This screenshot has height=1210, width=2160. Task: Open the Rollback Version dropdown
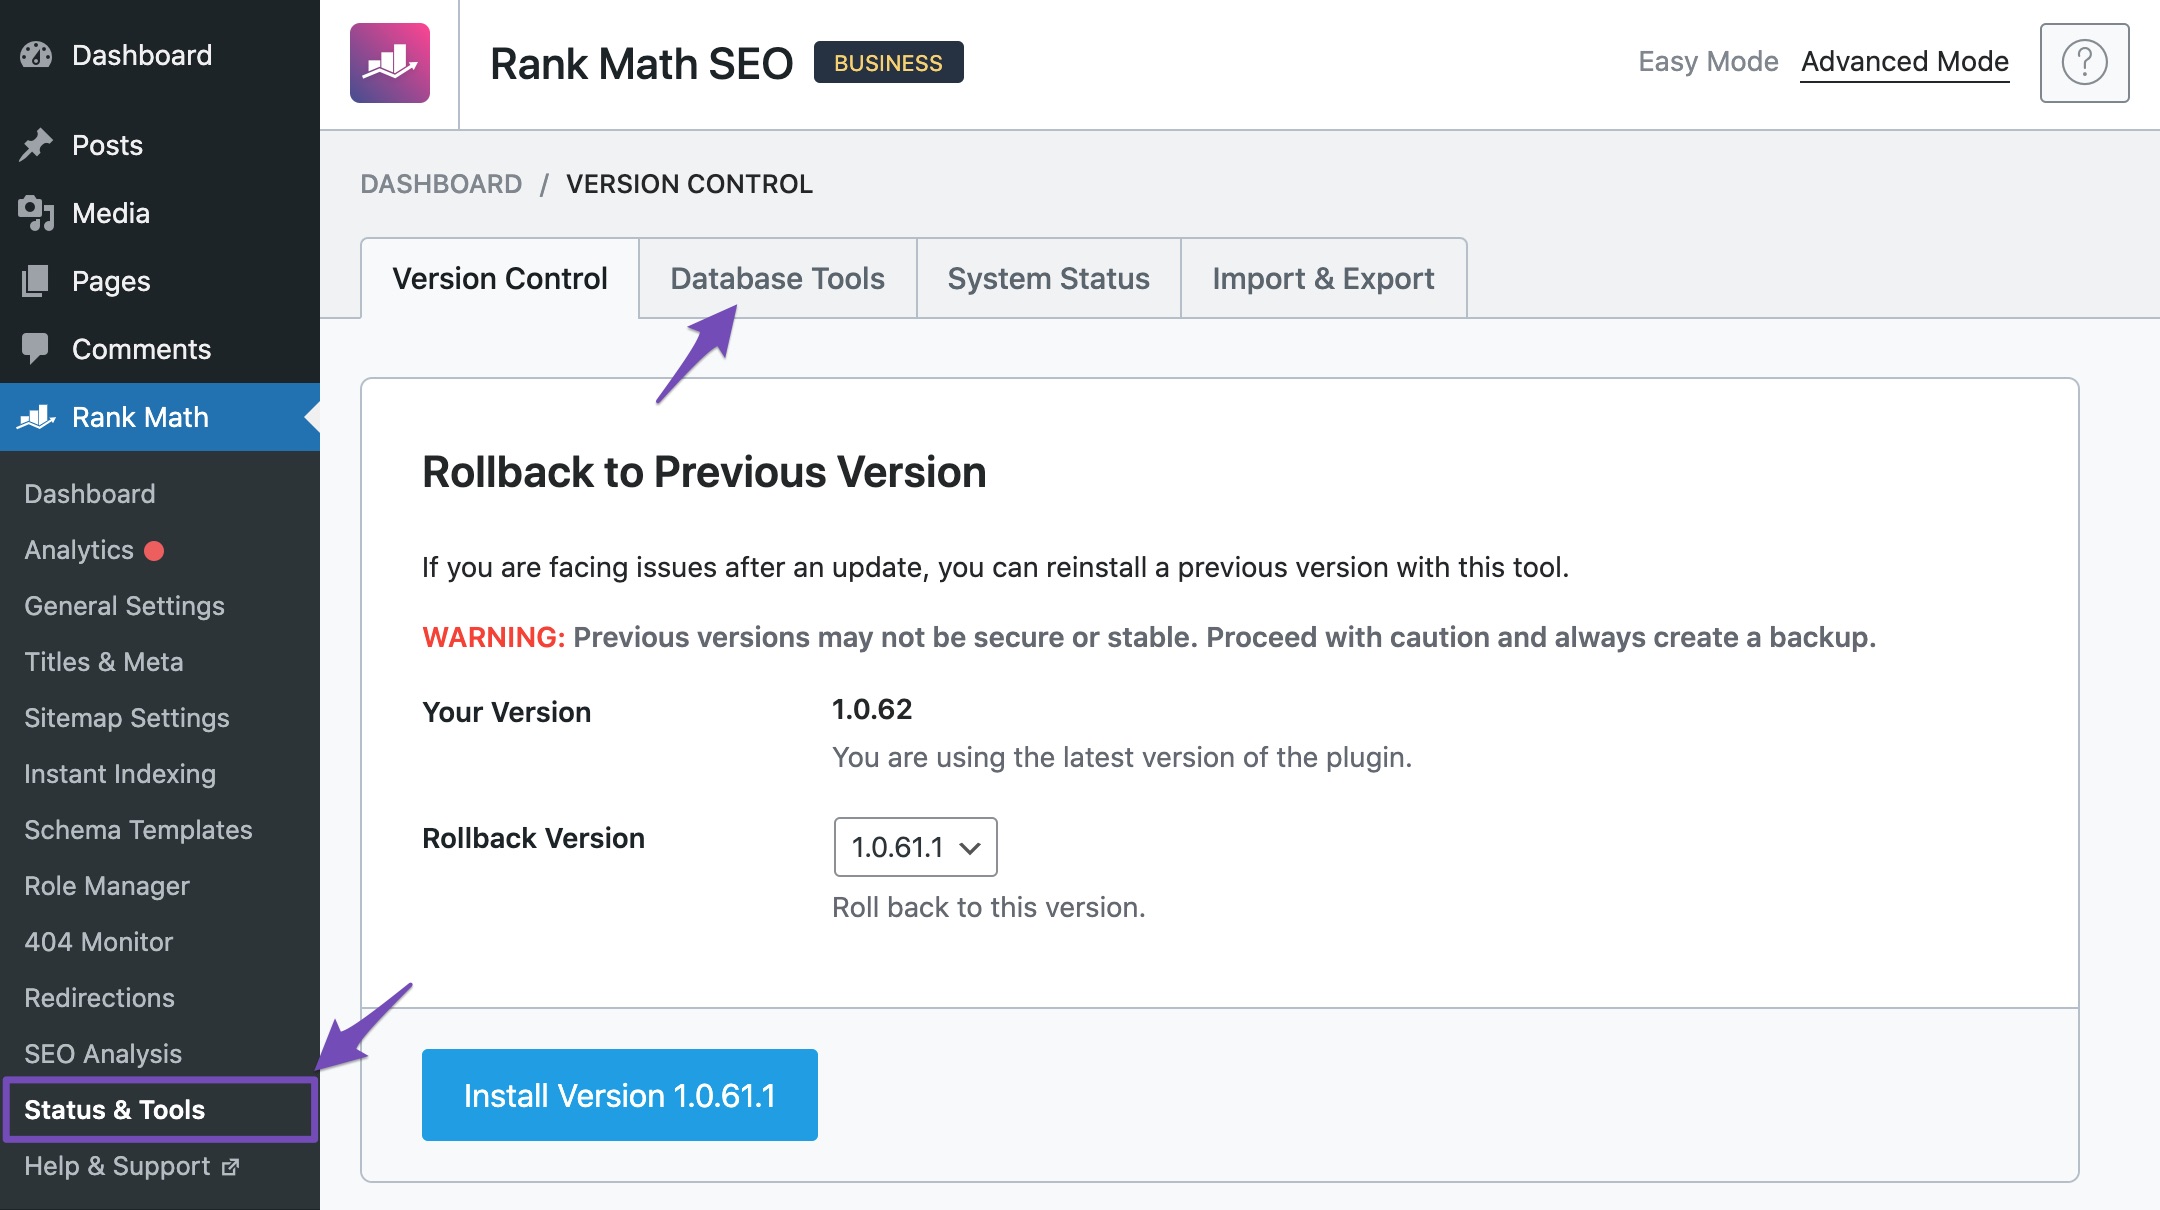(x=915, y=847)
